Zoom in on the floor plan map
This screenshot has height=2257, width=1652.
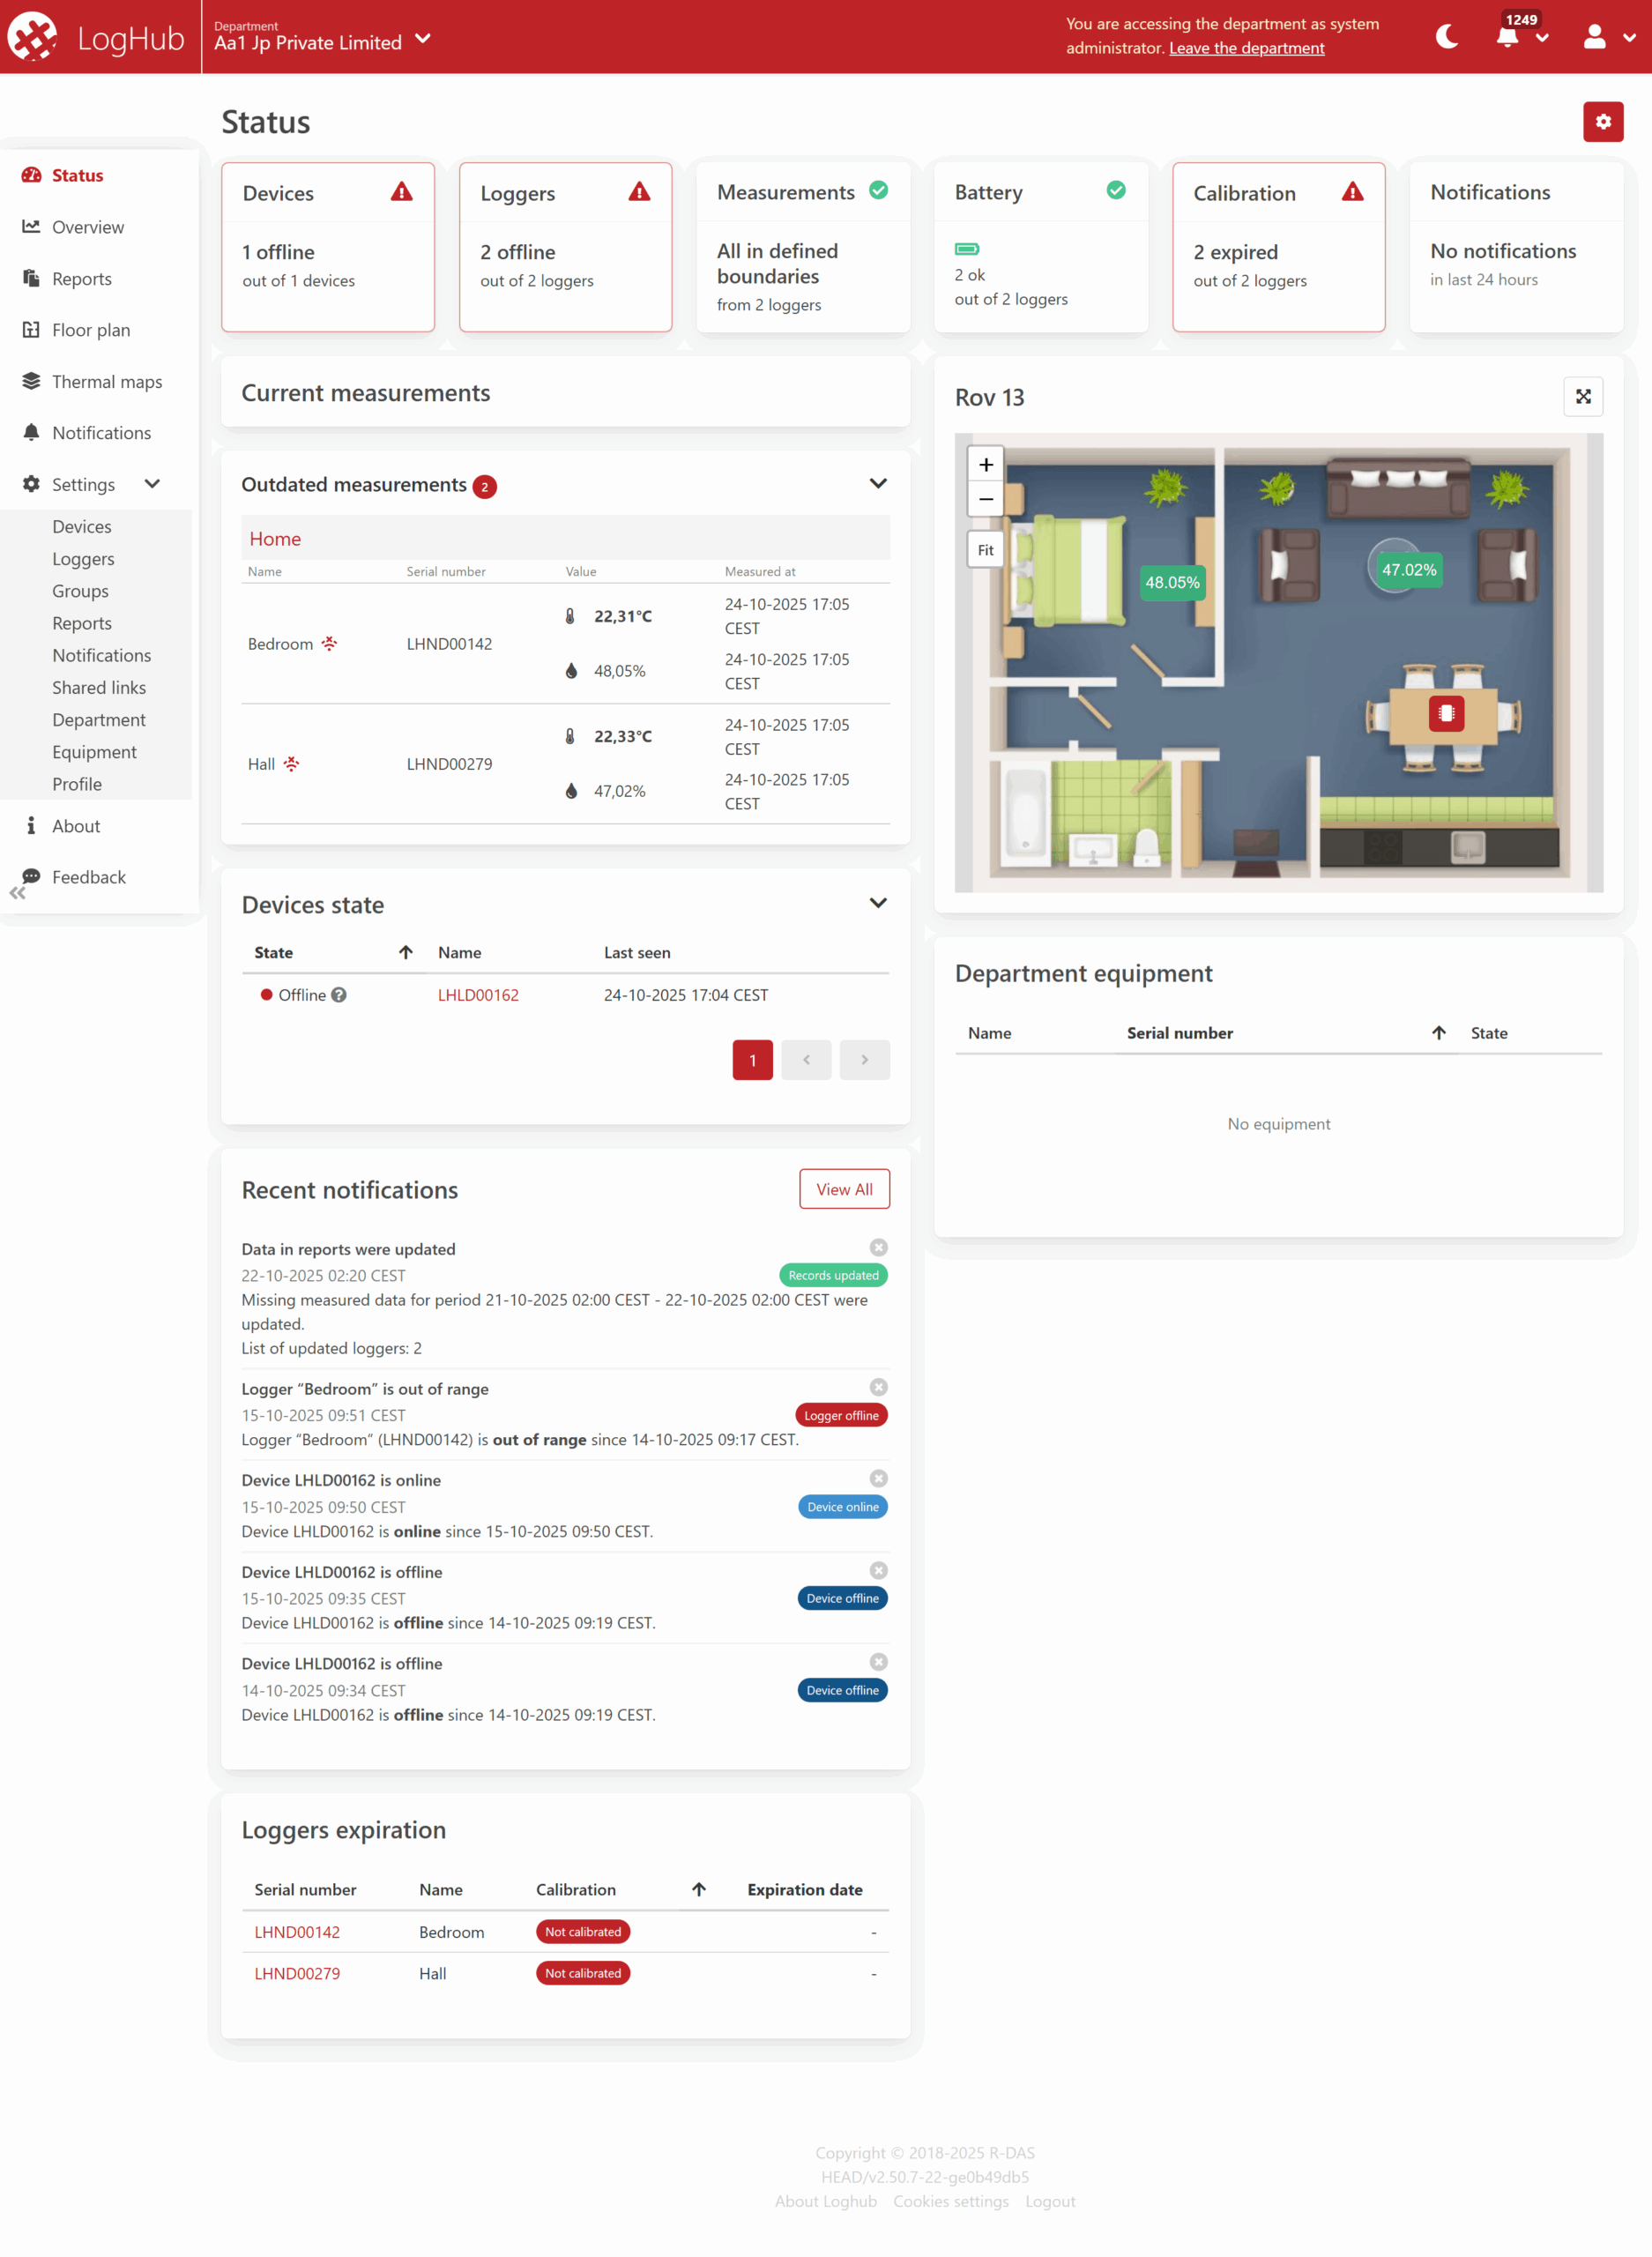point(985,465)
